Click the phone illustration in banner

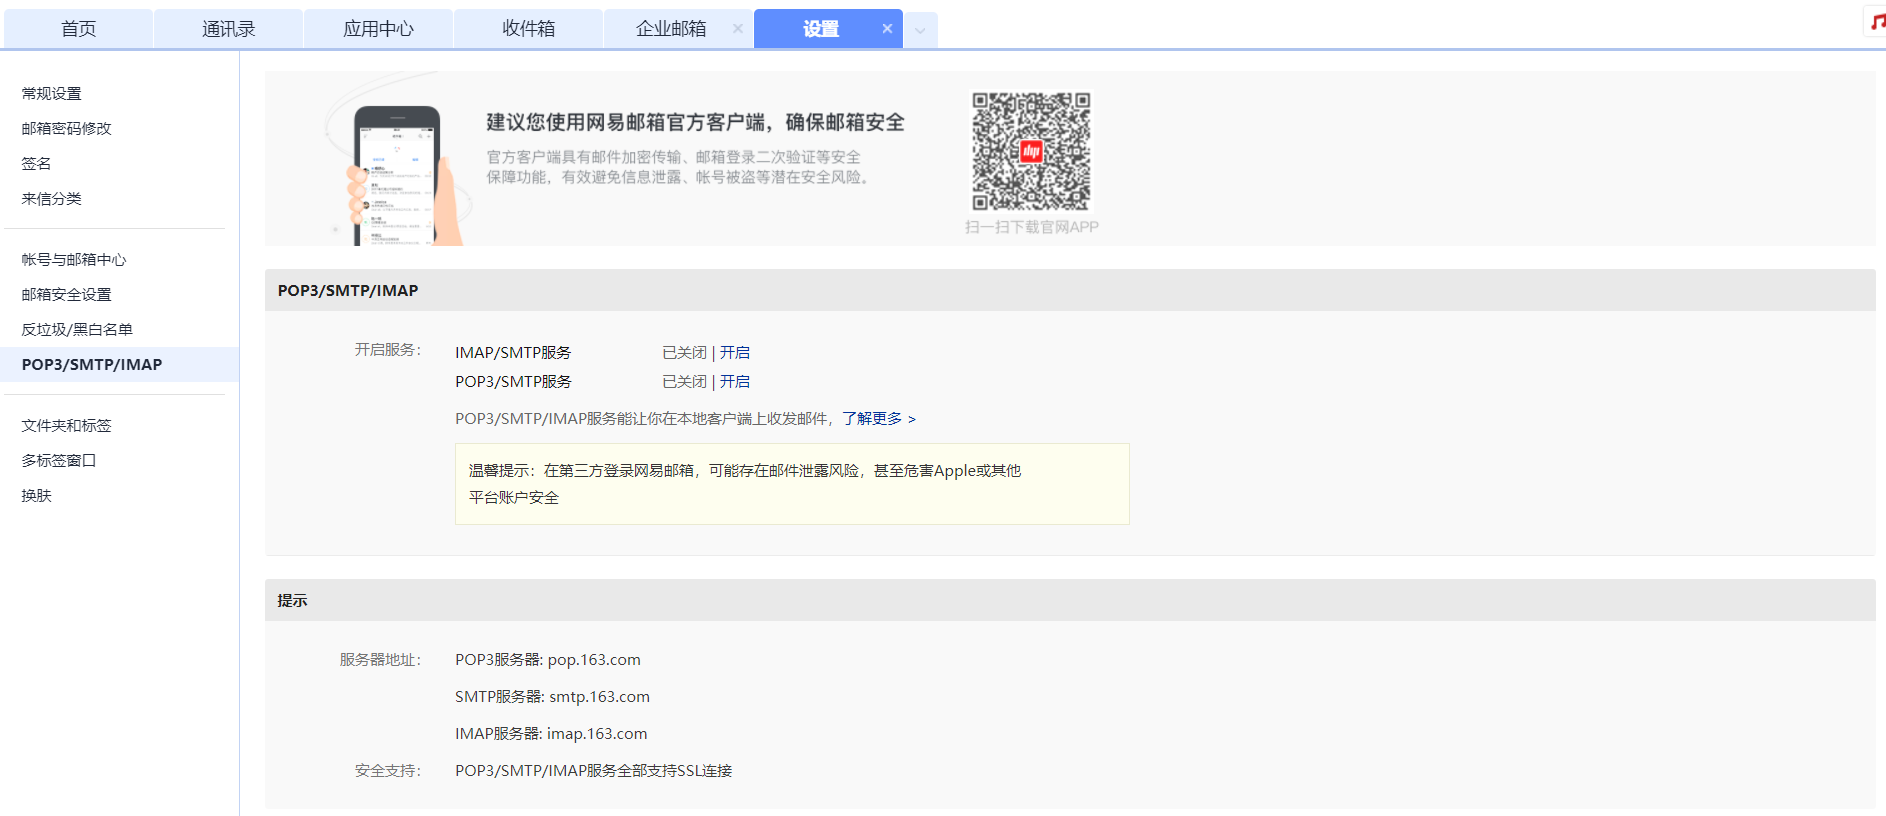[398, 174]
